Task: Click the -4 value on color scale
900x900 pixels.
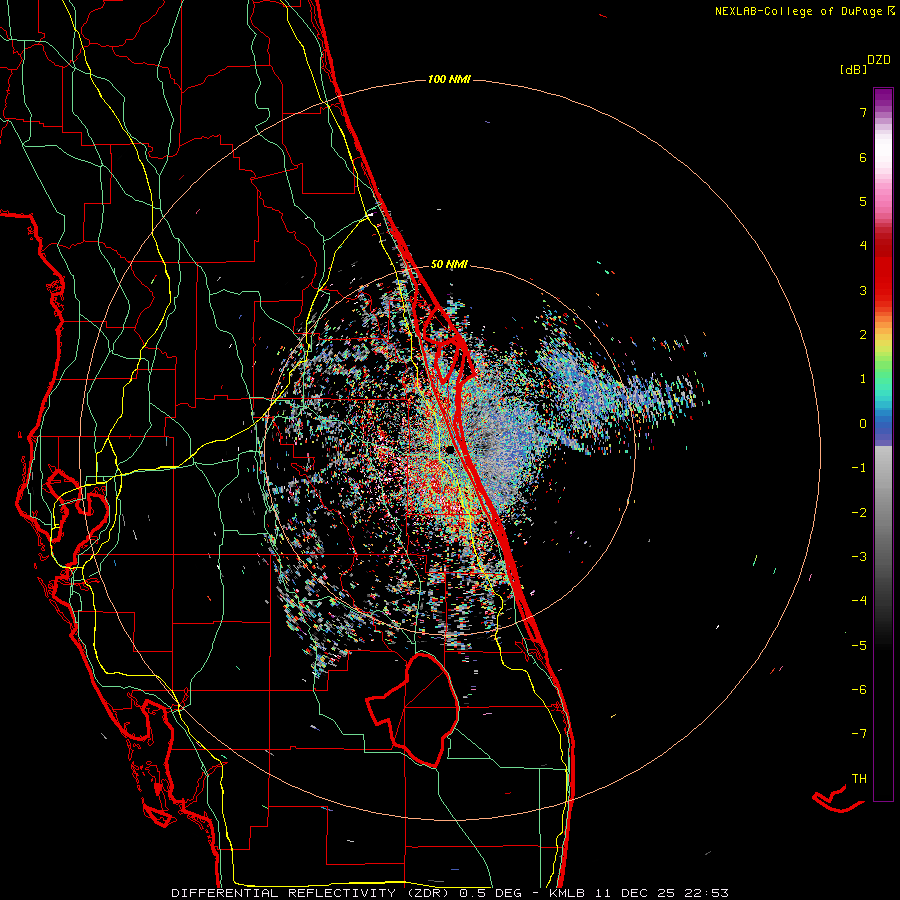Action: [859, 601]
